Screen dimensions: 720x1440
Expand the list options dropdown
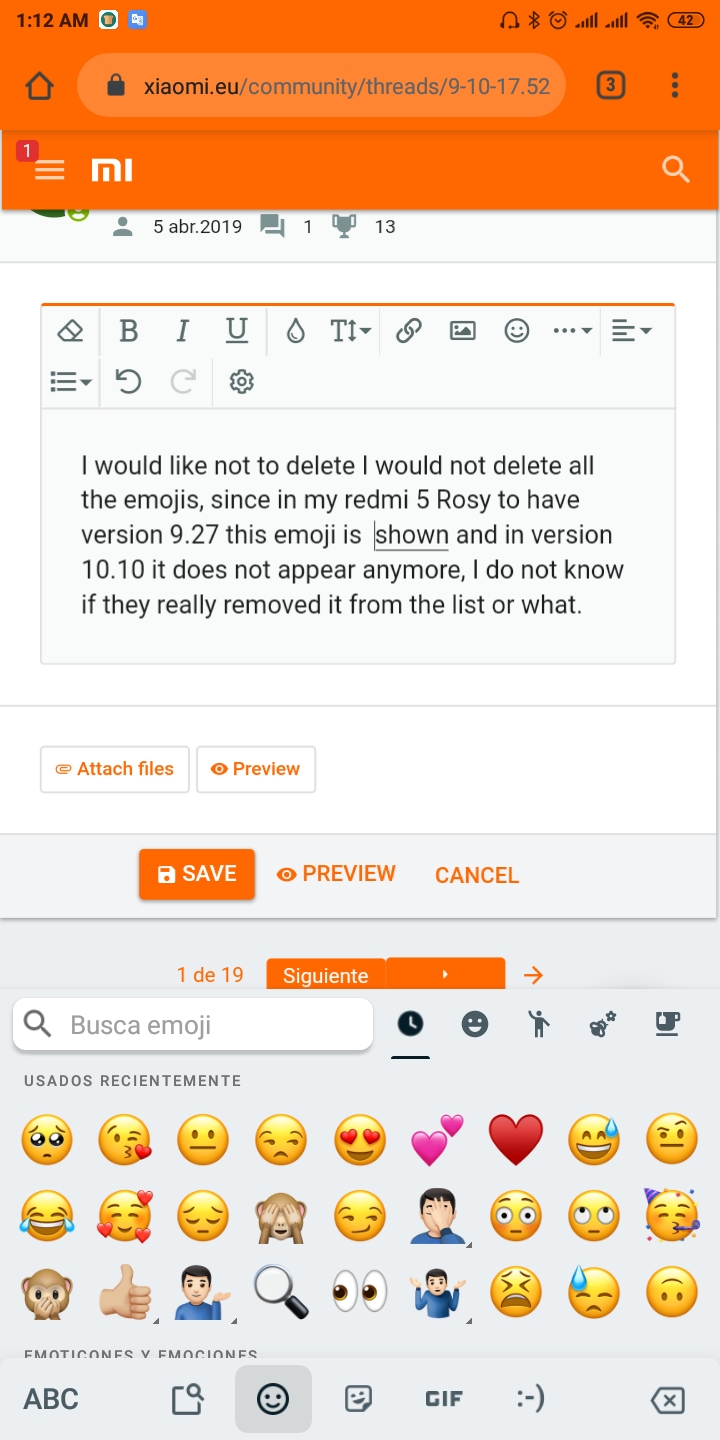pyautogui.click(x=70, y=381)
